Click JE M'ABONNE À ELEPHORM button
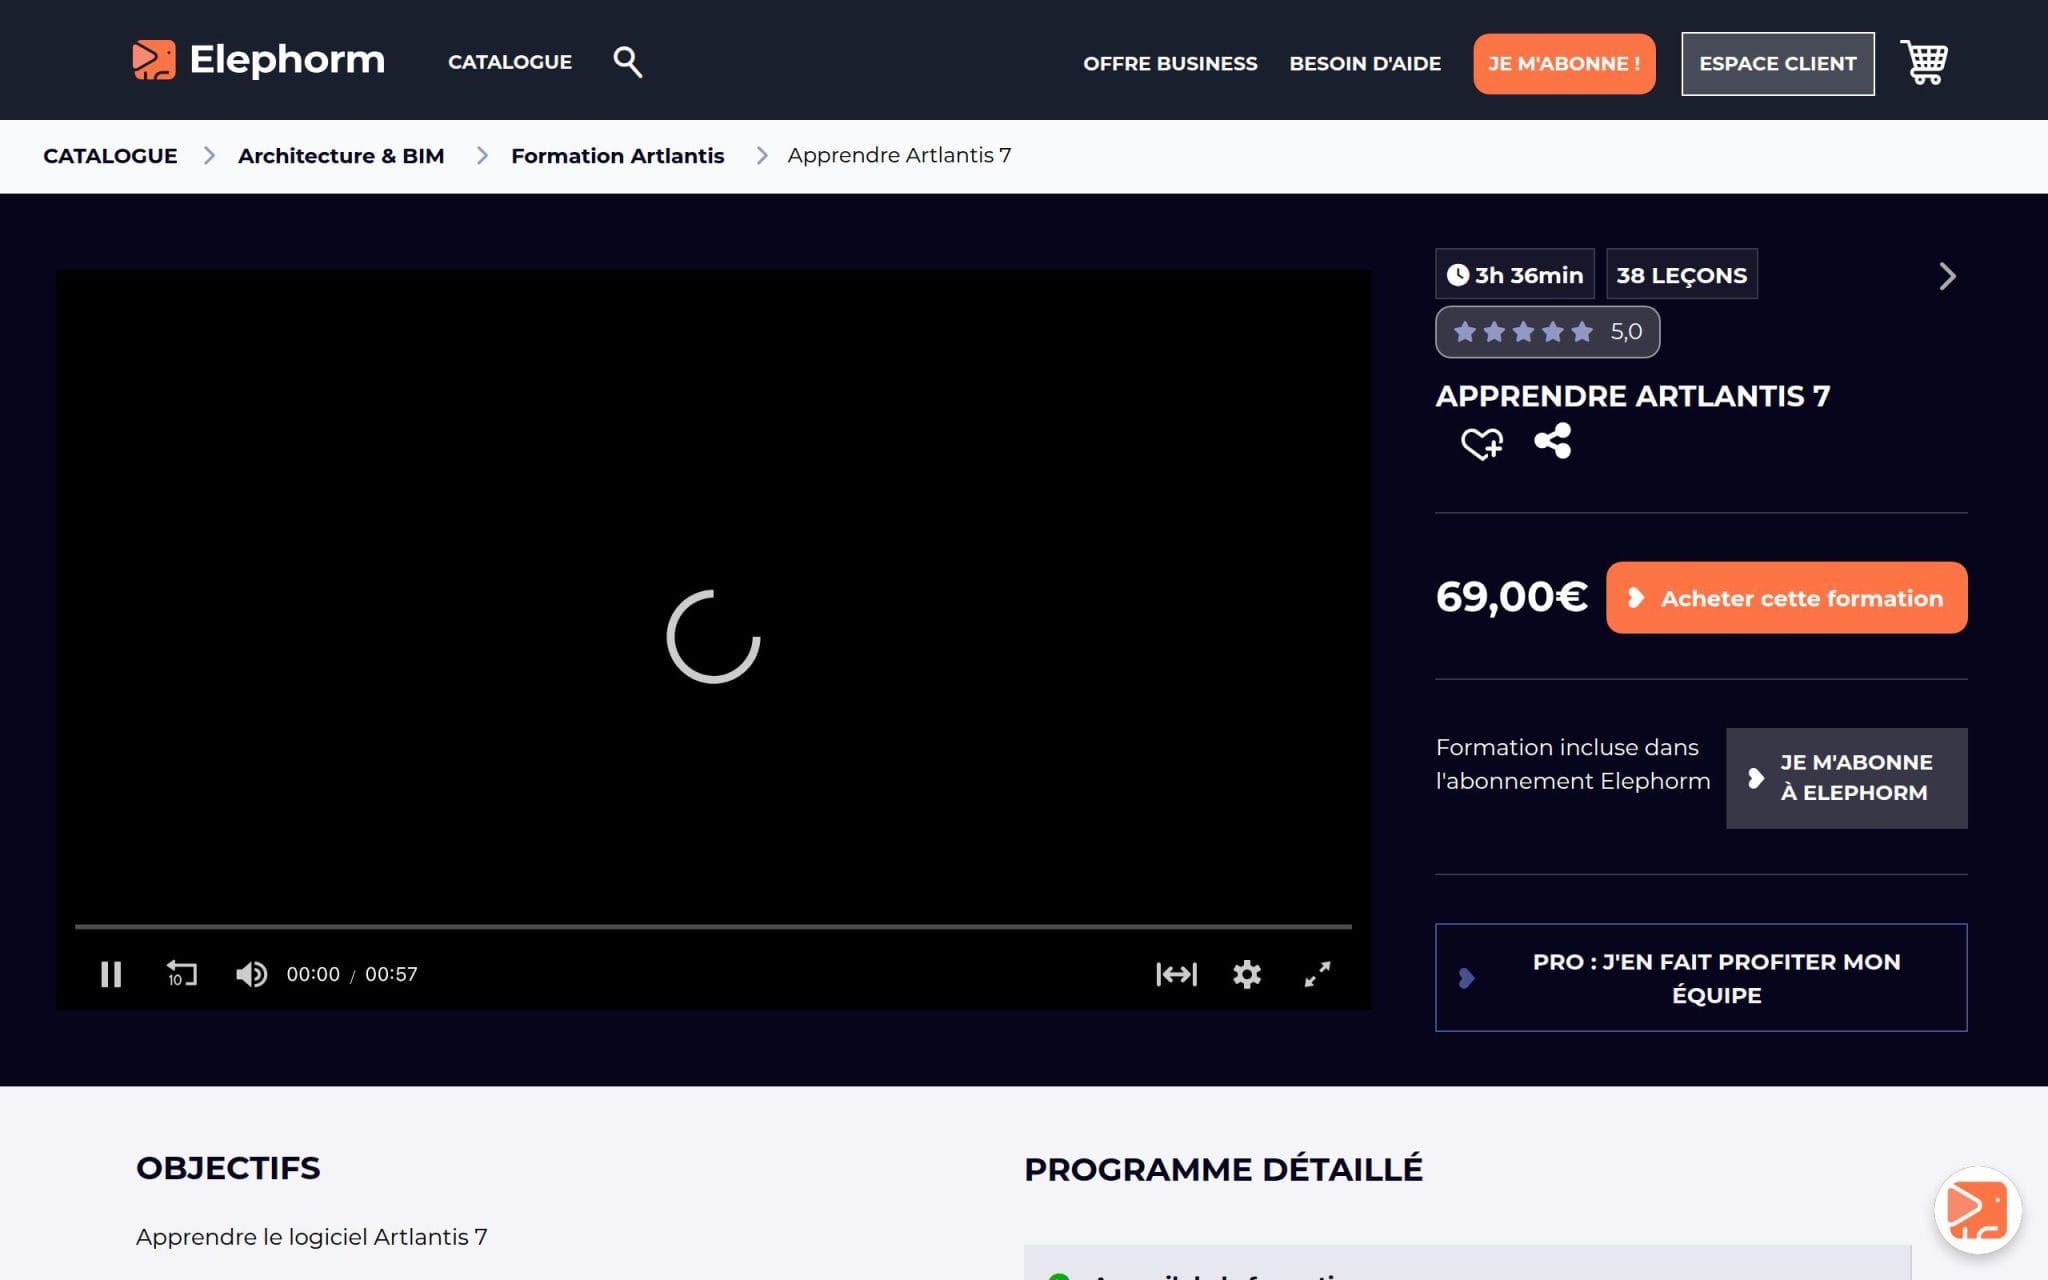The width and height of the screenshot is (2048, 1280). tap(1847, 778)
